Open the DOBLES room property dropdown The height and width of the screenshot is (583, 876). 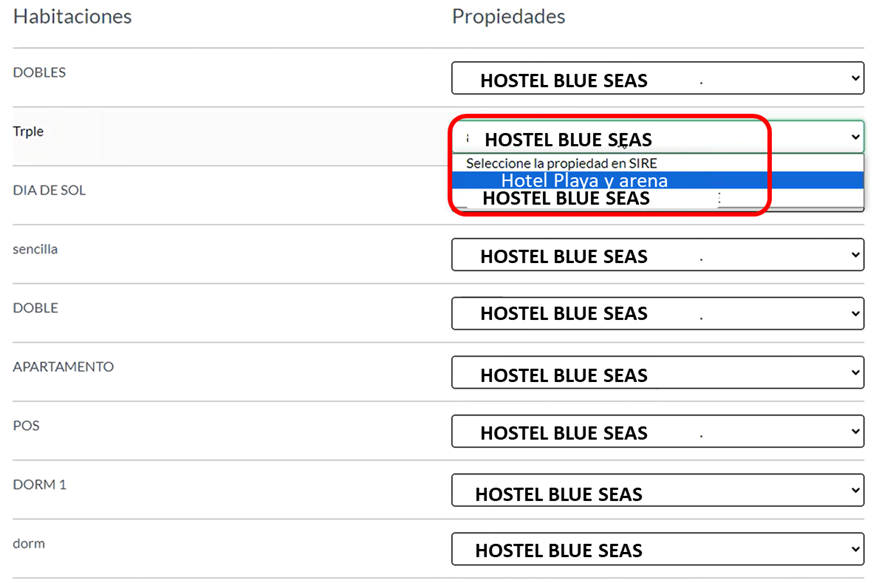click(657, 79)
